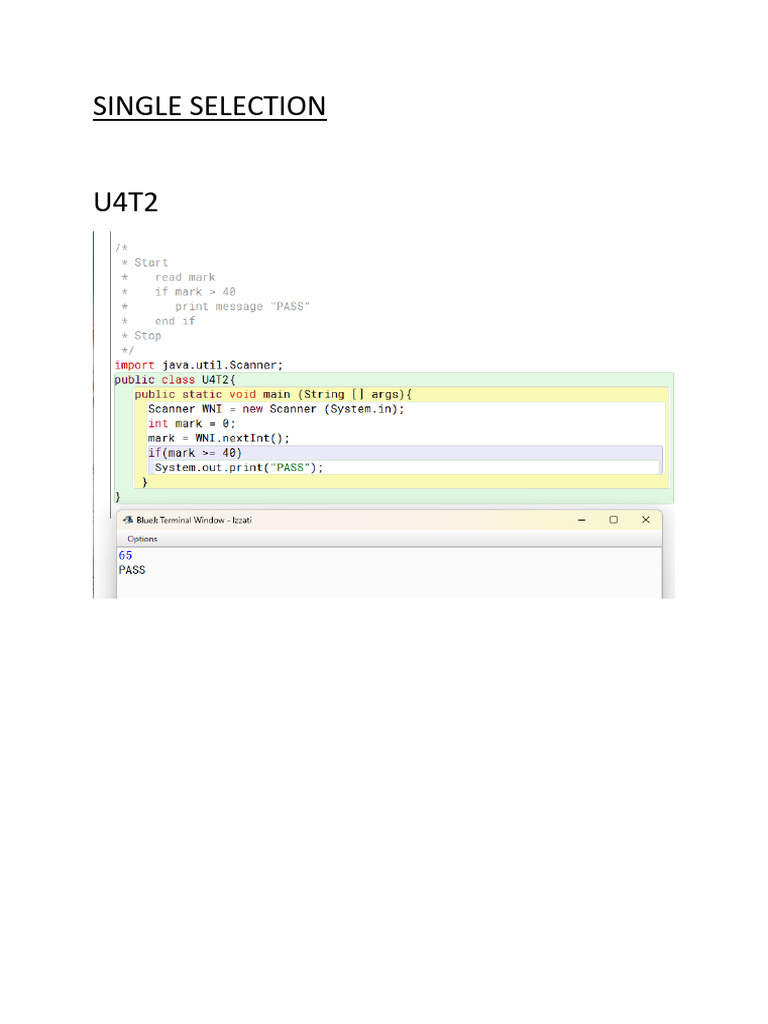The height and width of the screenshot is (1024, 768).
Task: Click the 'read mark' pseudocode comment
Action: point(185,277)
